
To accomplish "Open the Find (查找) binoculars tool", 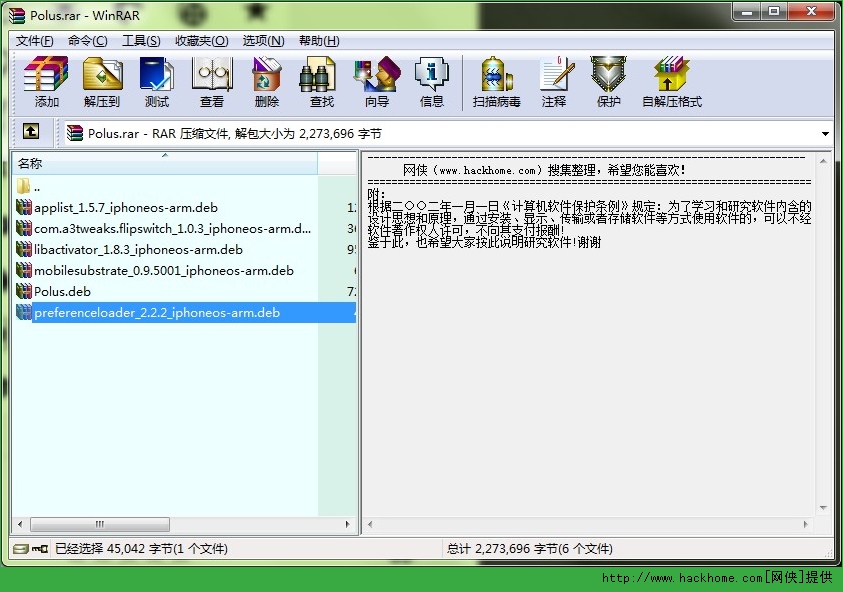I will (x=322, y=82).
